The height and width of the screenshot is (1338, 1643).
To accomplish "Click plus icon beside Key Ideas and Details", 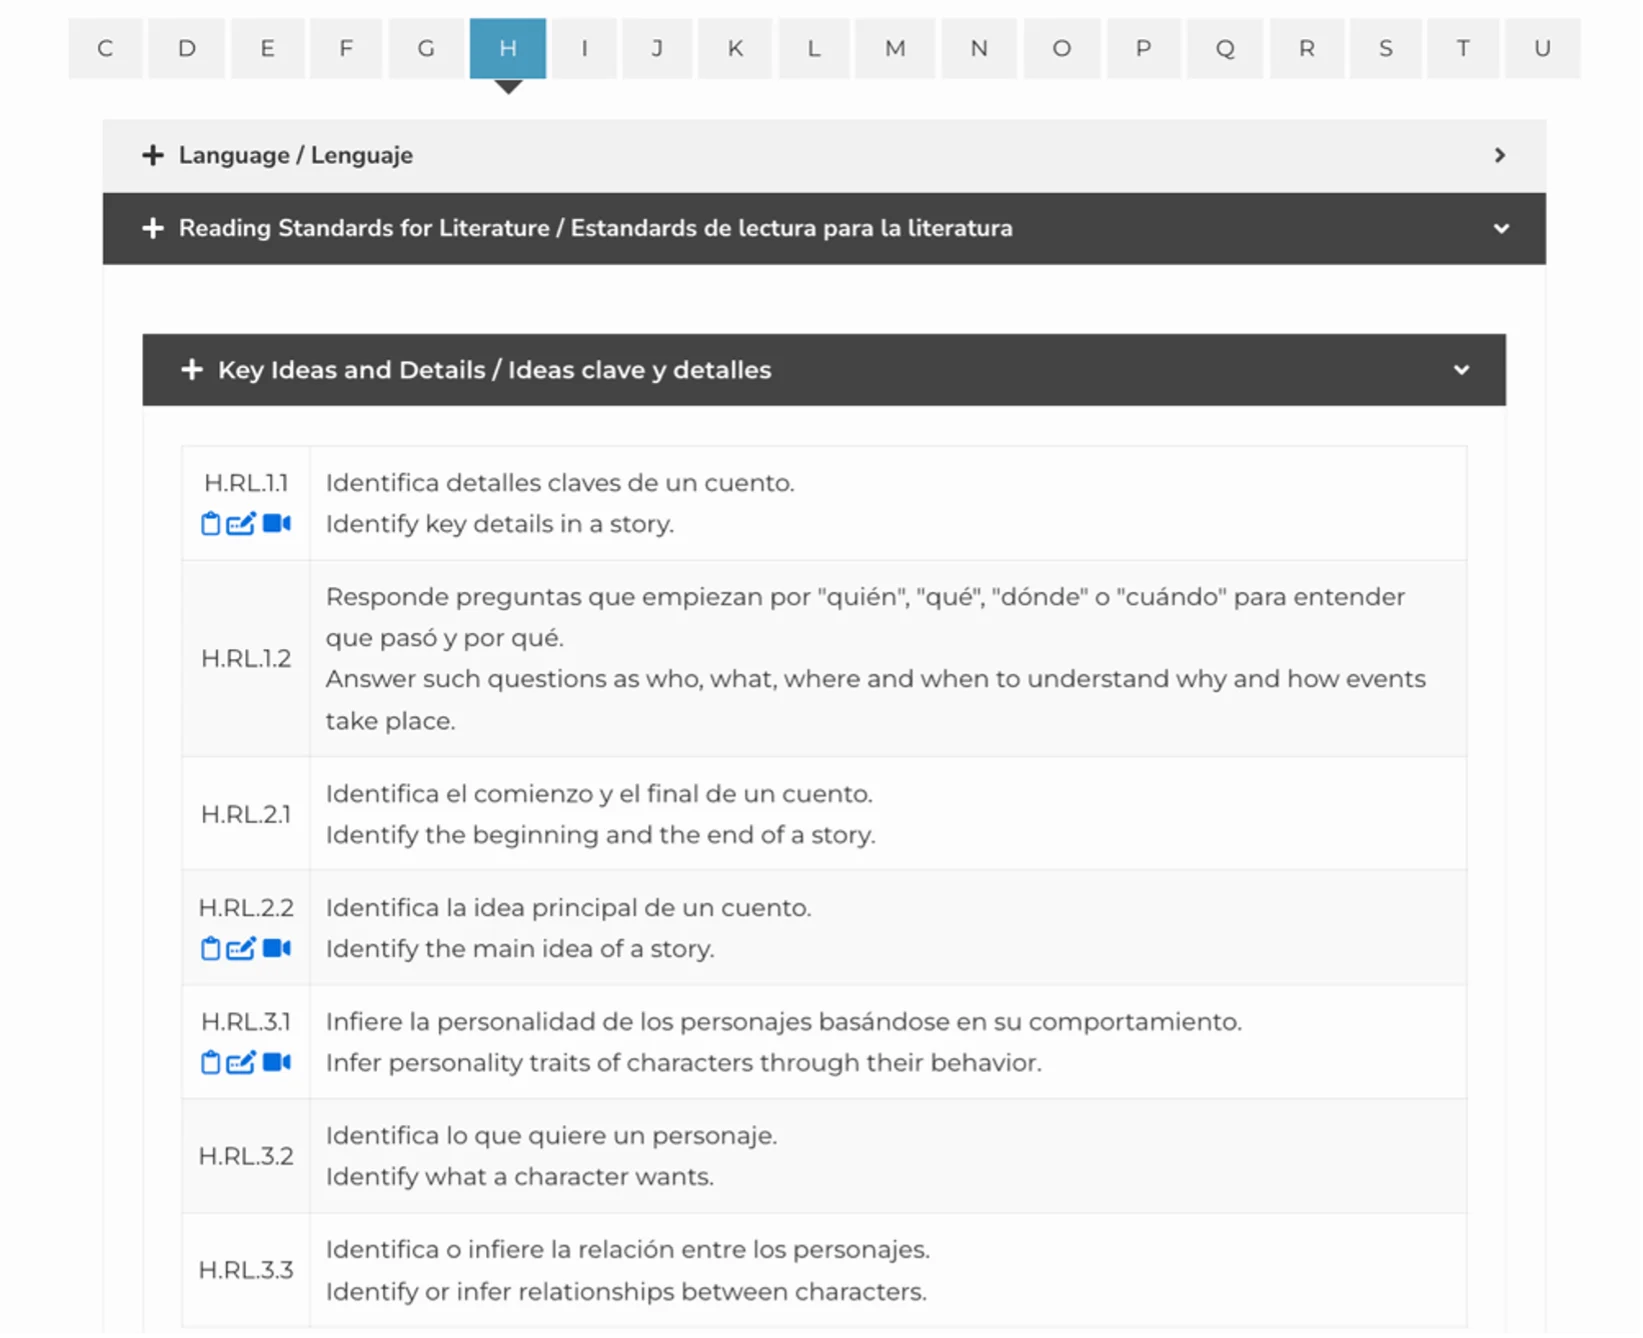I will coord(192,370).
